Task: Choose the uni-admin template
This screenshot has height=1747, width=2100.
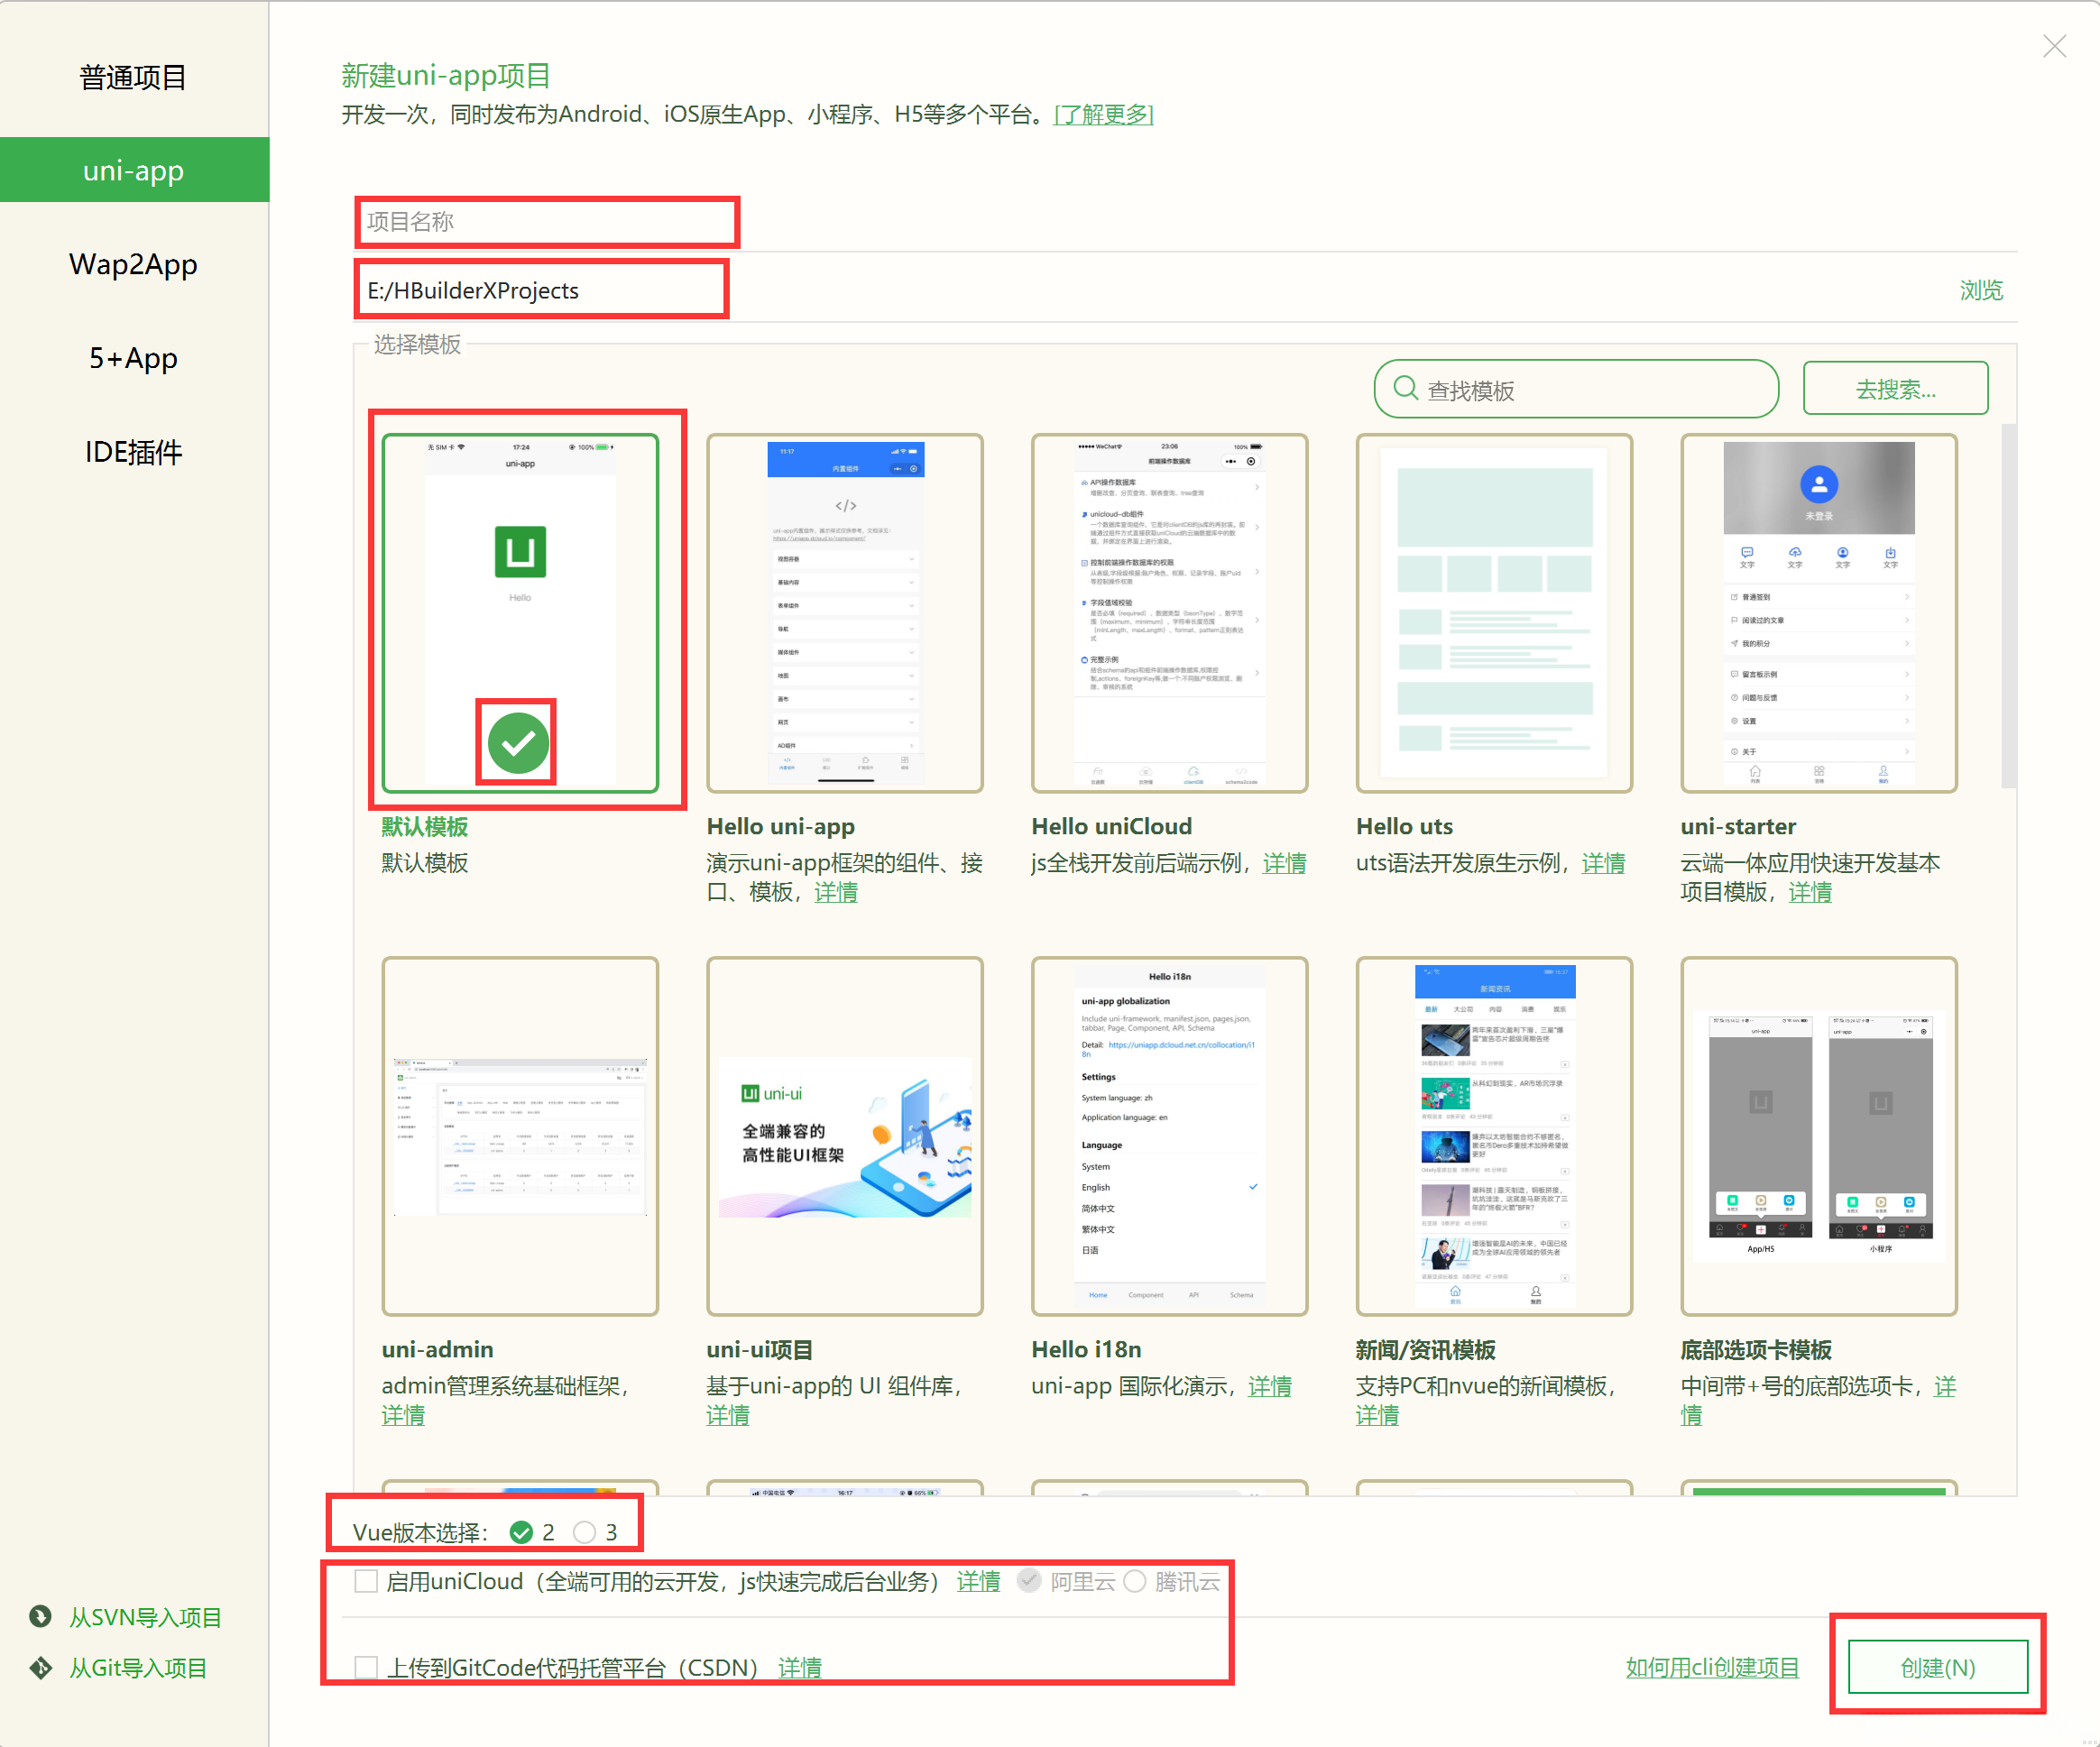Action: pos(520,1135)
